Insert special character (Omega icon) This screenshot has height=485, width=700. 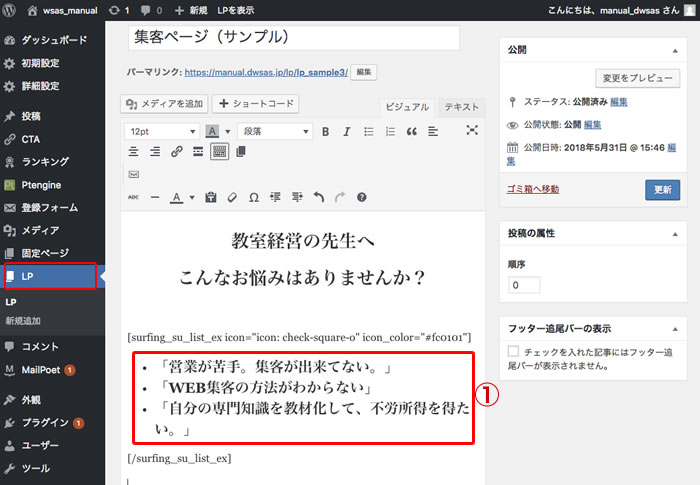[253, 197]
